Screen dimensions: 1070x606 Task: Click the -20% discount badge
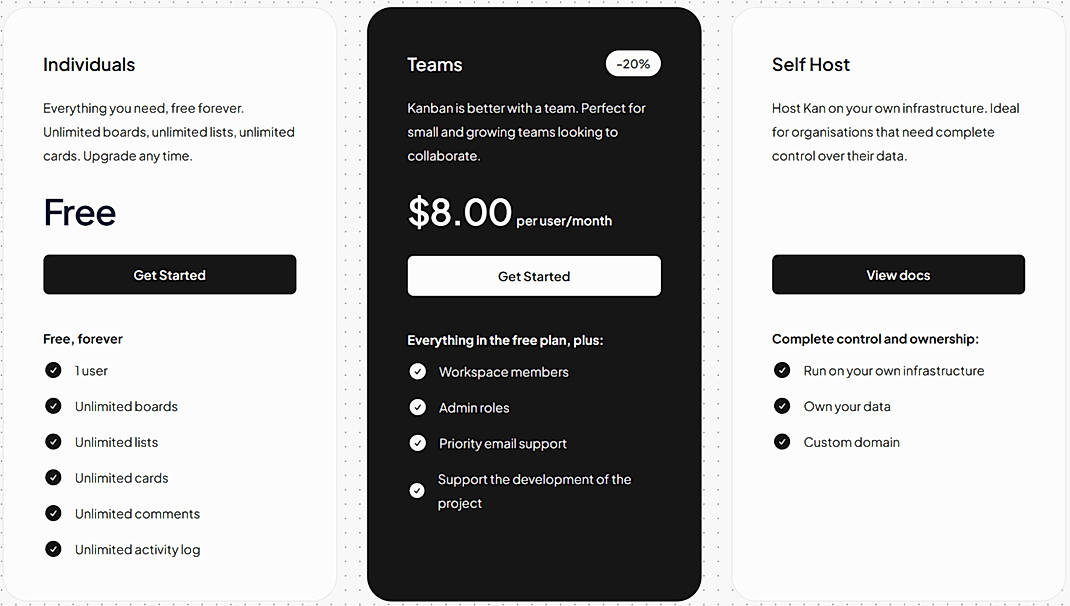[633, 64]
